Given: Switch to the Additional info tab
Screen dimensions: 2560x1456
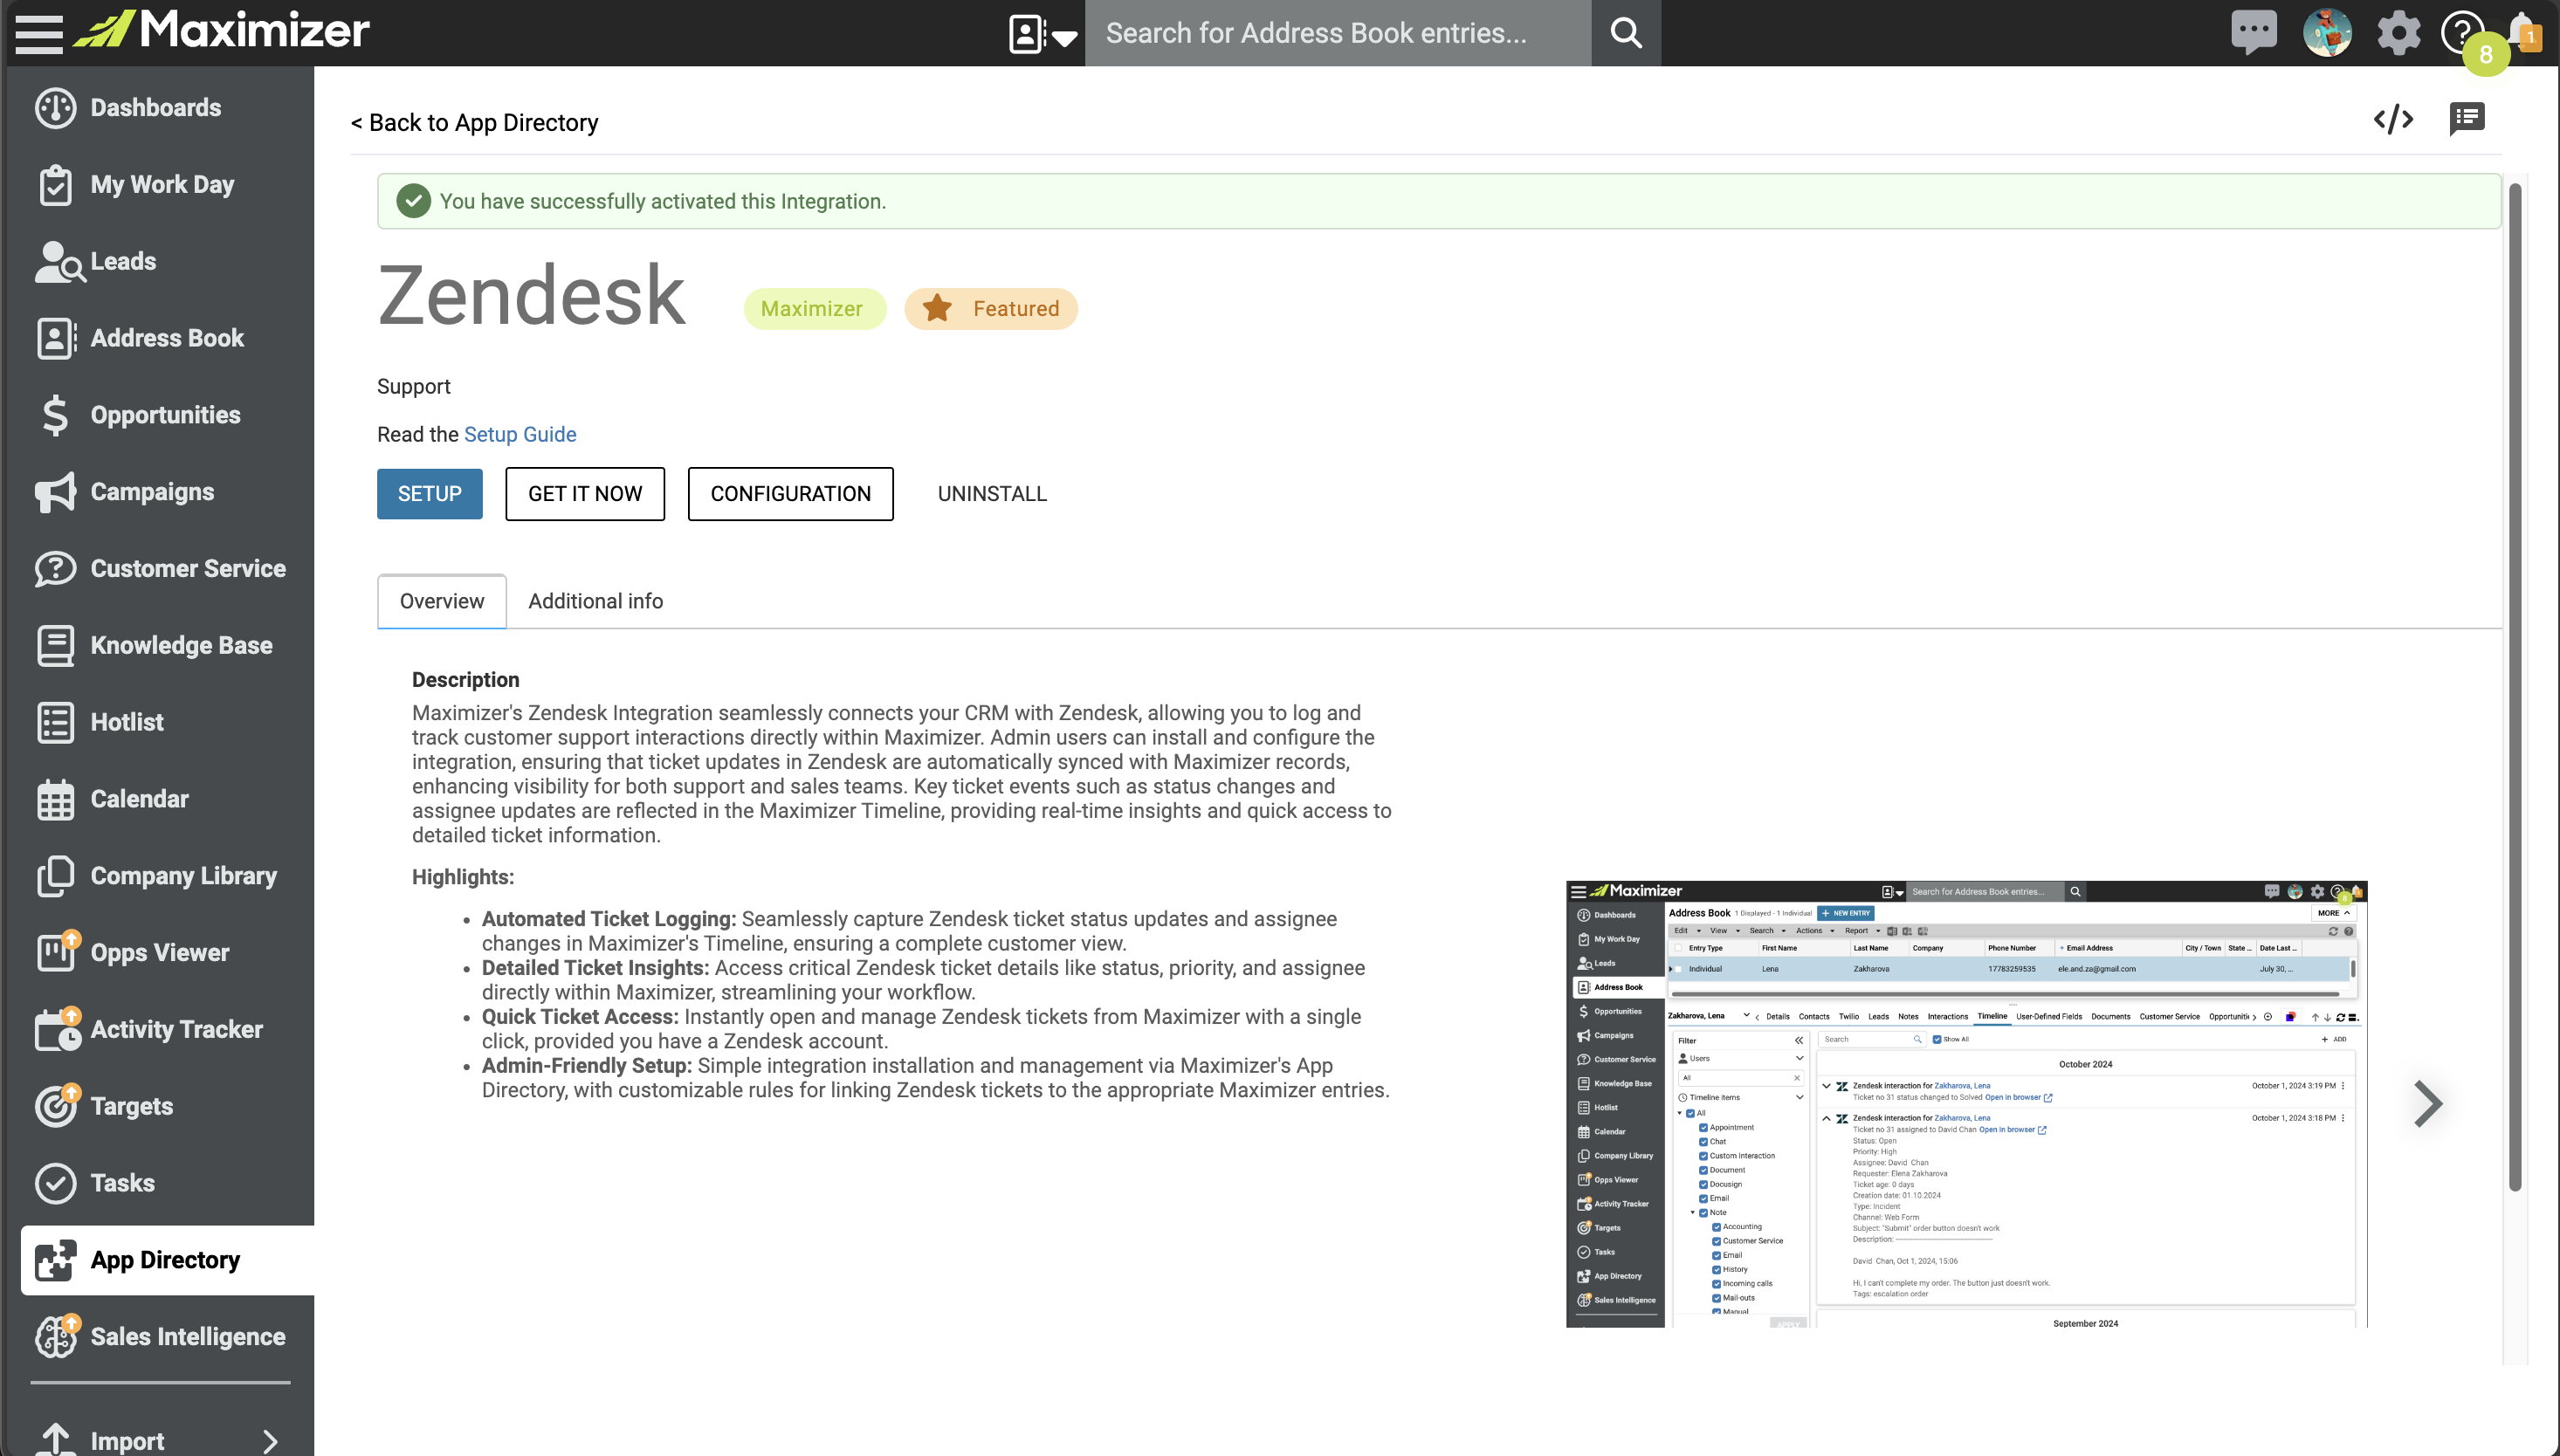Looking at the screenshot, I should [595, 601].
